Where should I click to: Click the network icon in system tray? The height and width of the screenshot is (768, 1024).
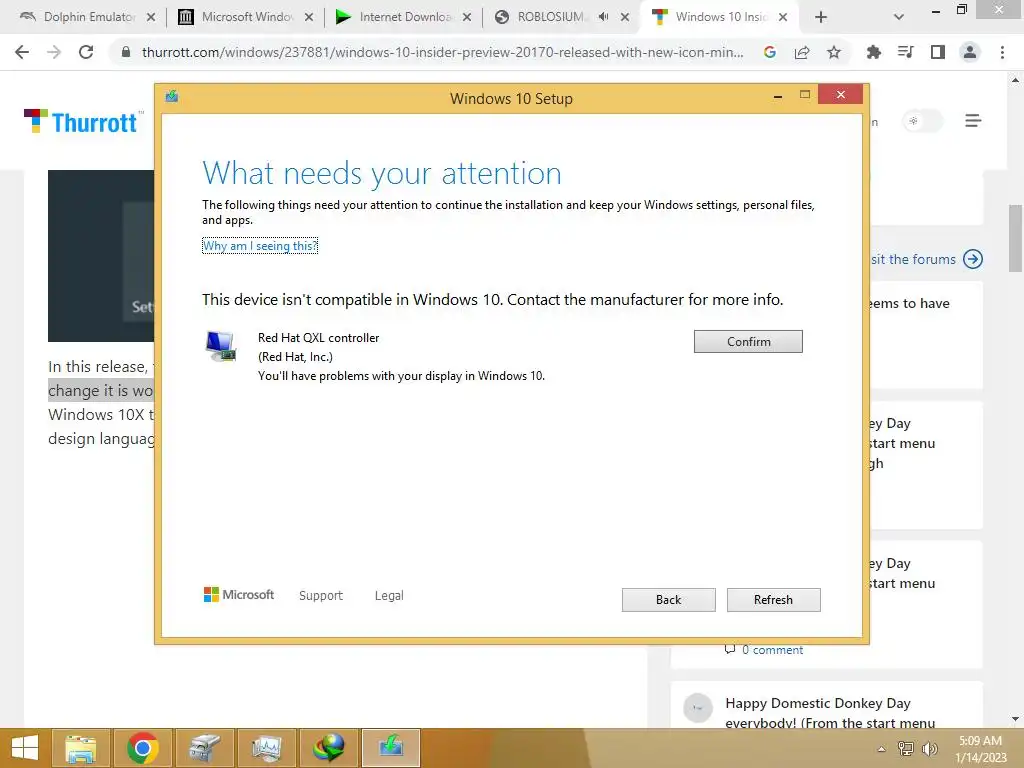[906, 749]
